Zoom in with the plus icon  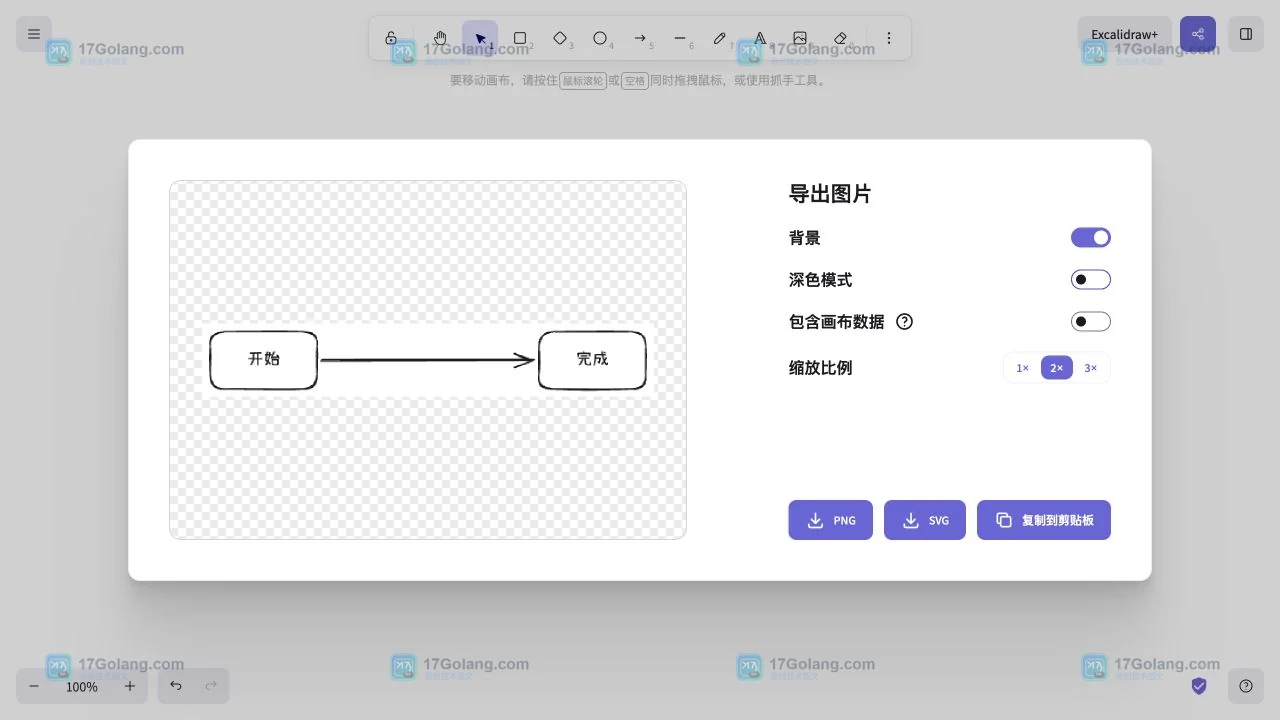[130, 686]
